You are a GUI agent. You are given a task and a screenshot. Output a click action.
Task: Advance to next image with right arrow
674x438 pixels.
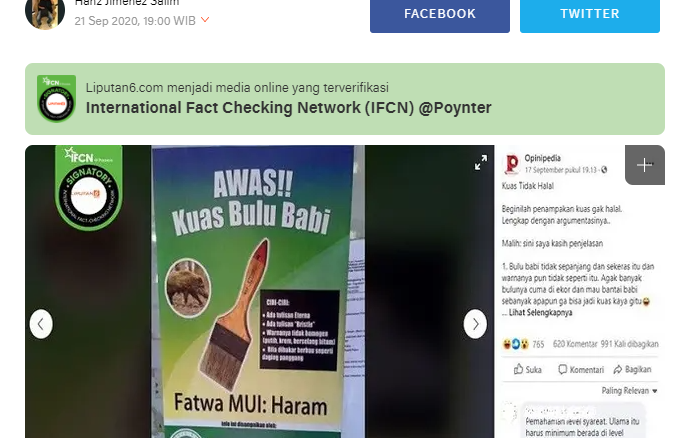pyautogui.click(x=475, y=324)
